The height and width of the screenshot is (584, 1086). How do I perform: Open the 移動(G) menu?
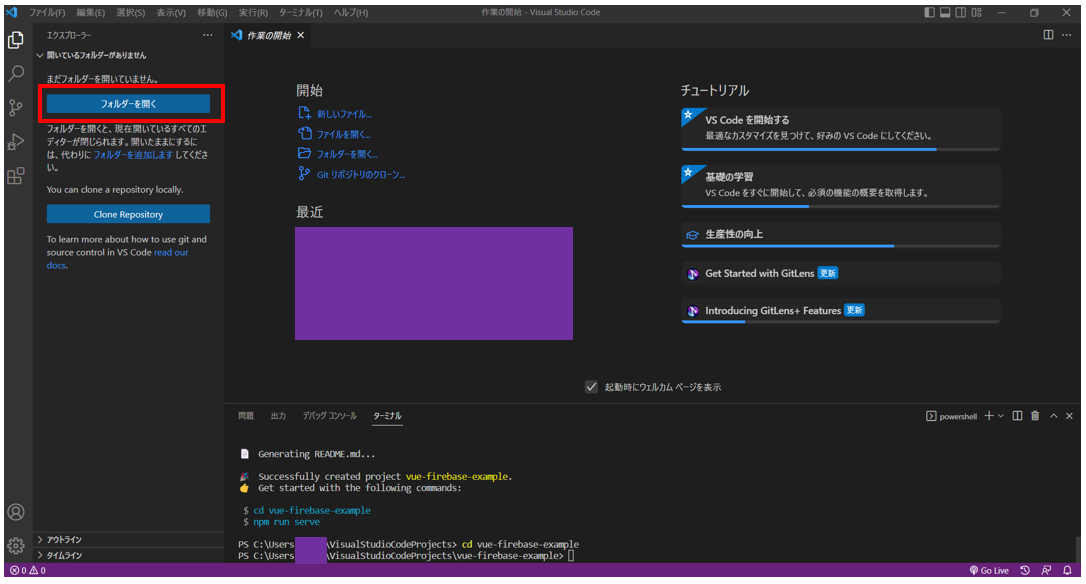[212, 12]
